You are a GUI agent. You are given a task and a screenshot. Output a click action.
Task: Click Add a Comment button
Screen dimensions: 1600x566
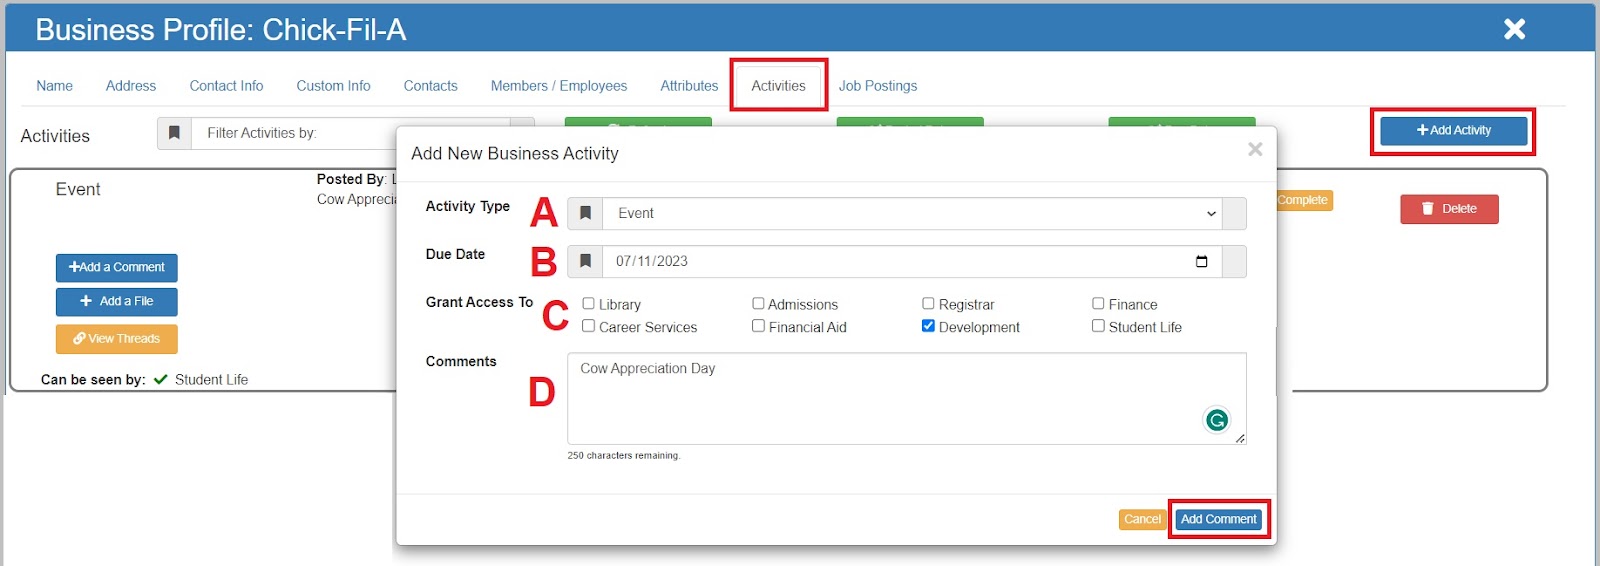[117, 267]
